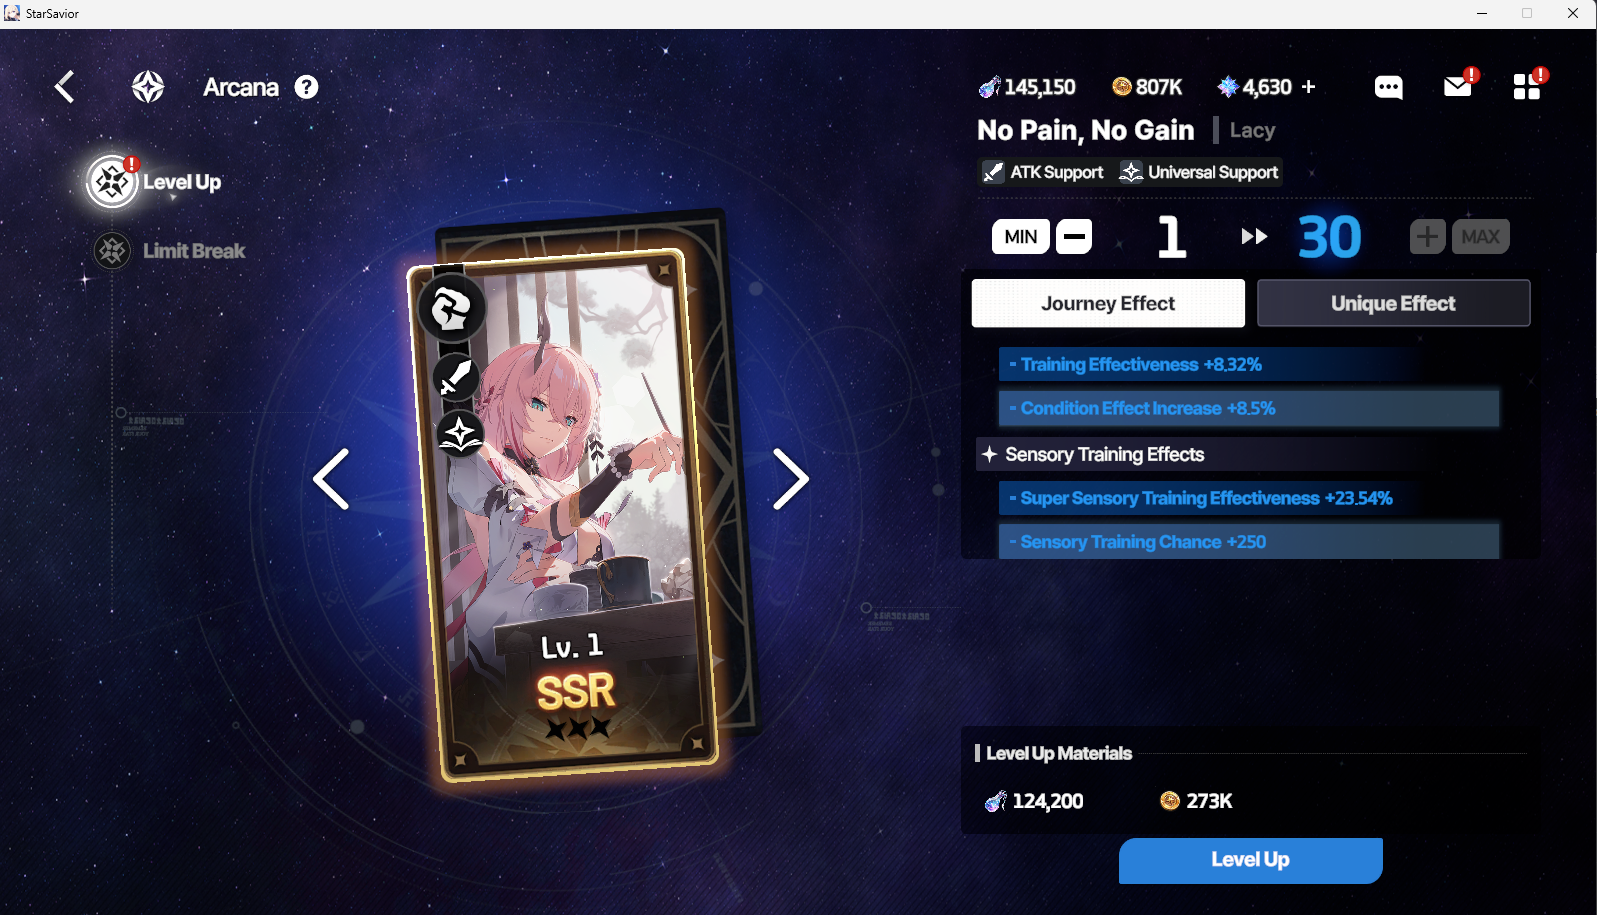Show the next Arcana card

coord(790,480)
